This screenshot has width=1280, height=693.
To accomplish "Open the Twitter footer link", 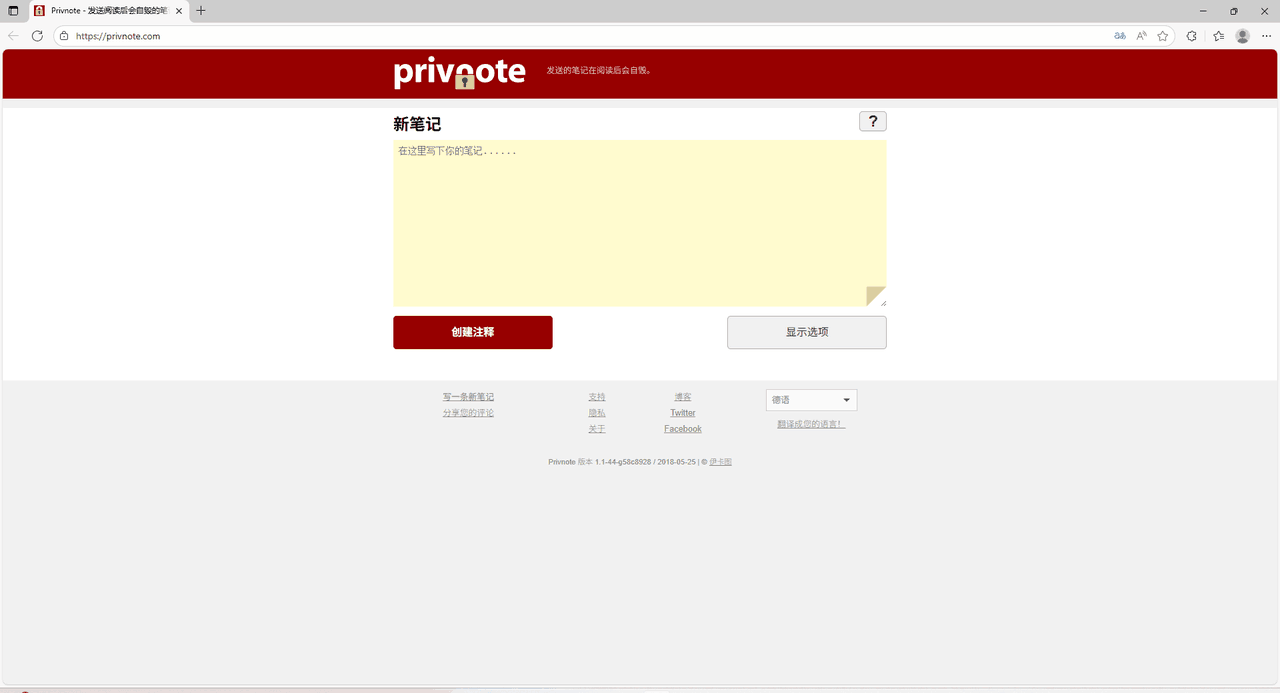I will [x=683, y=413].
